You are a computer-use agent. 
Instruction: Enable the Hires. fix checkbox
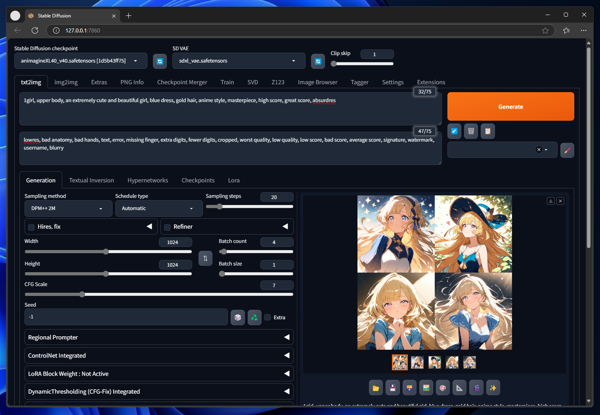pos(31,227)
